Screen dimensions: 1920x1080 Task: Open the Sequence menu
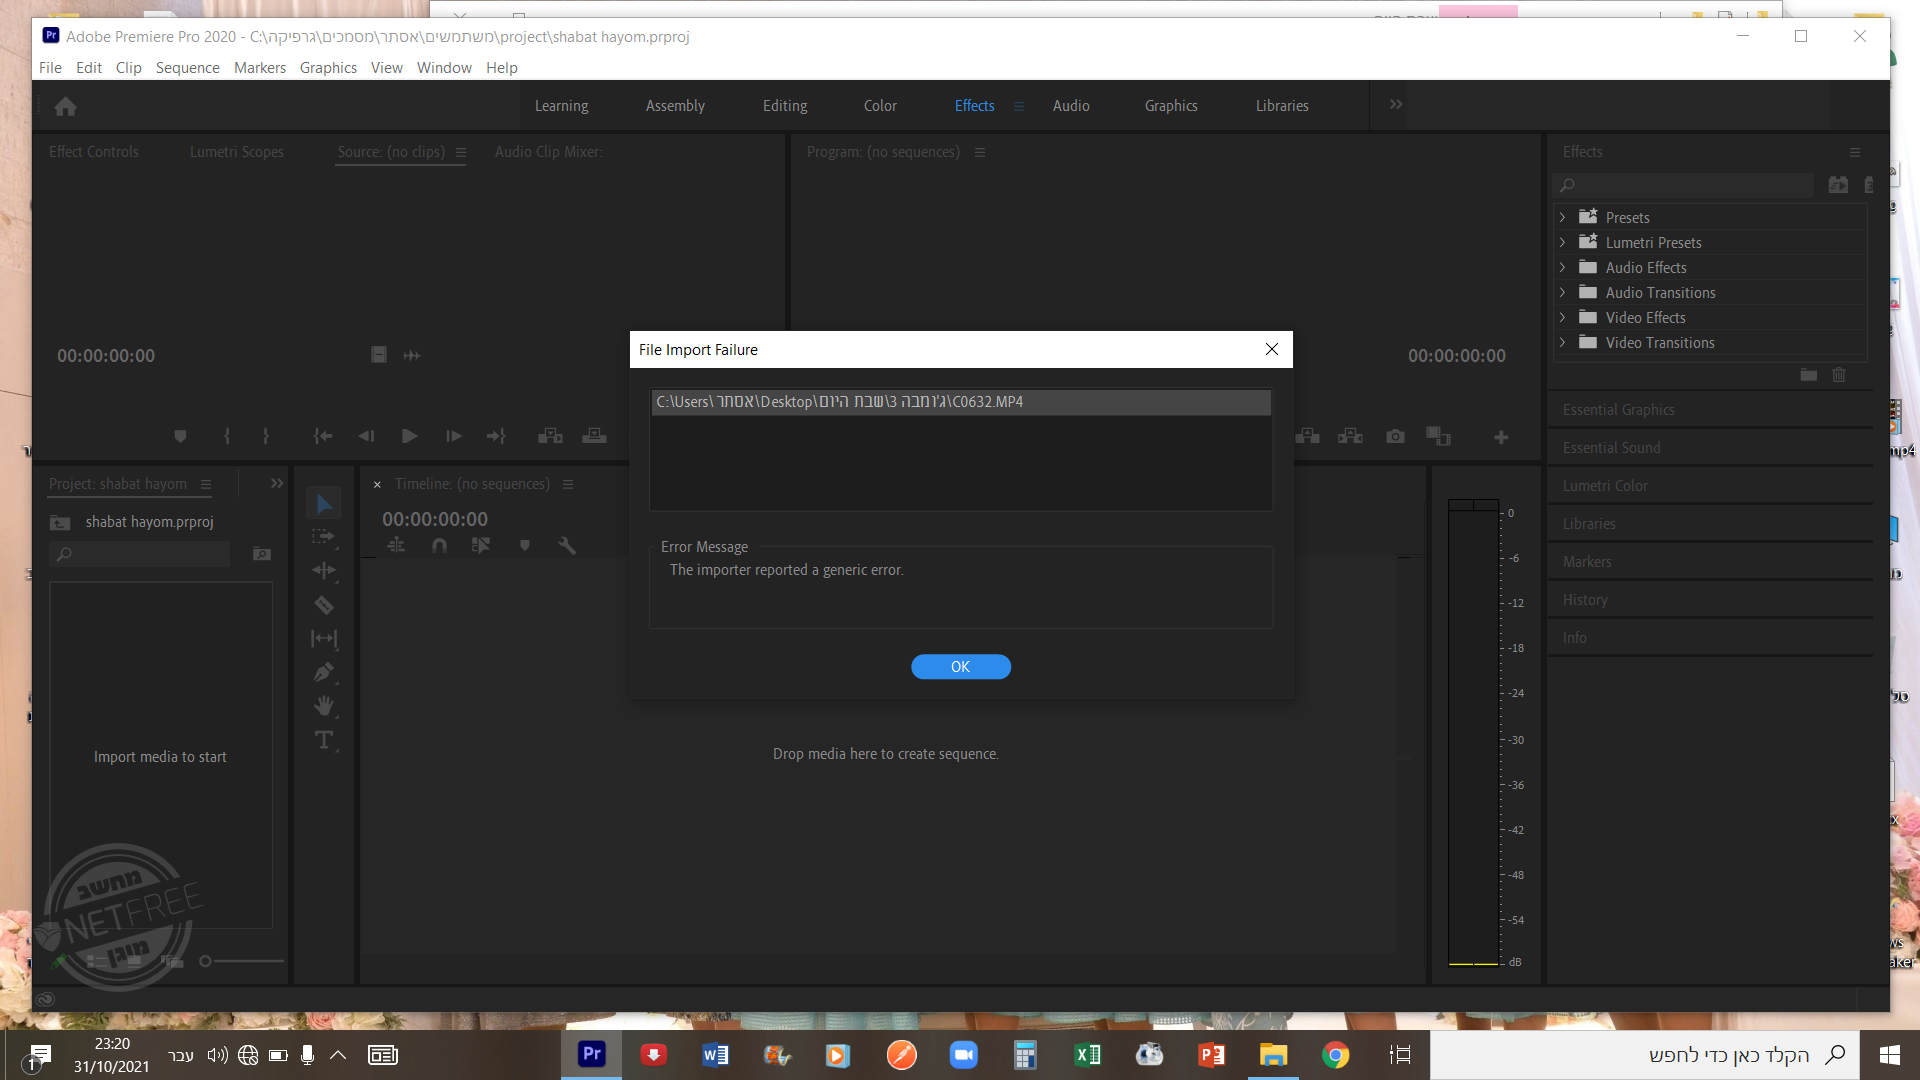[x=187, y=67]
